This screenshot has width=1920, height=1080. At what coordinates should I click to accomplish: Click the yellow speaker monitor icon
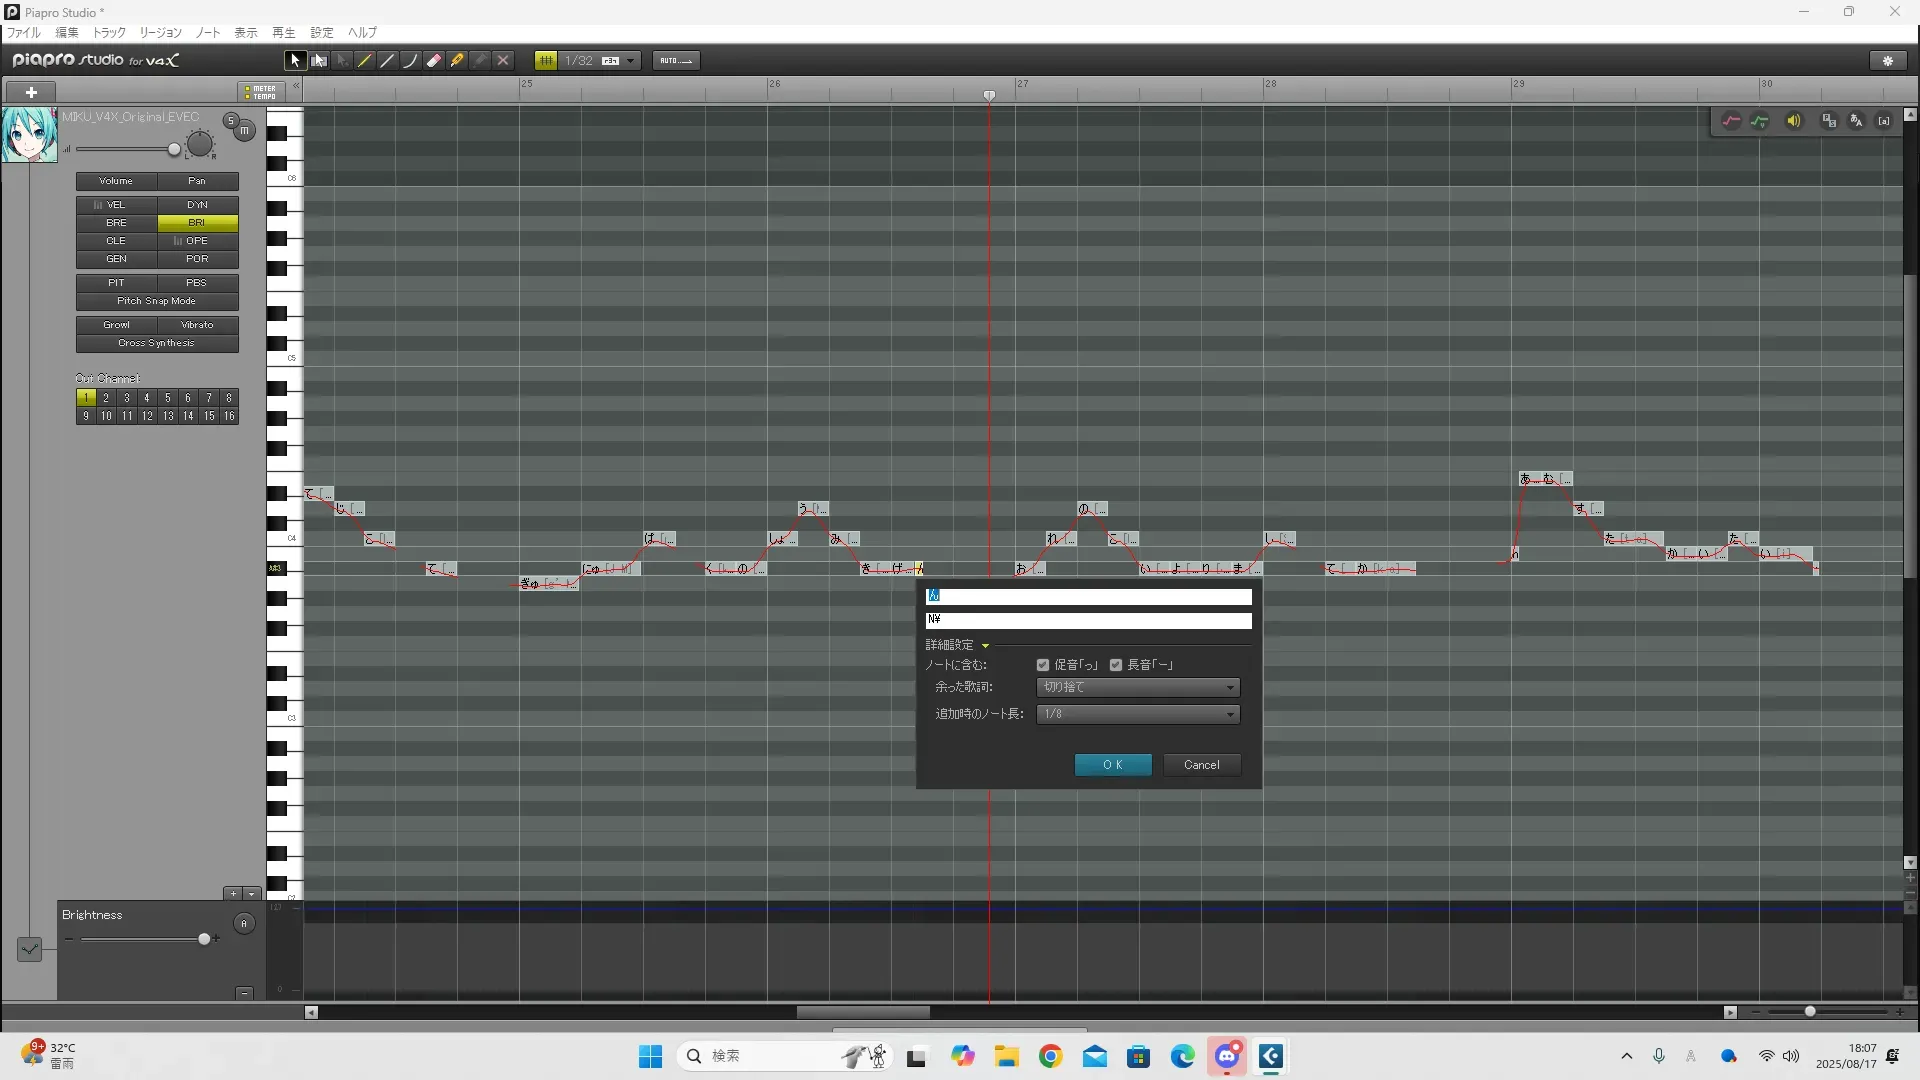[x=1794, y=121]
